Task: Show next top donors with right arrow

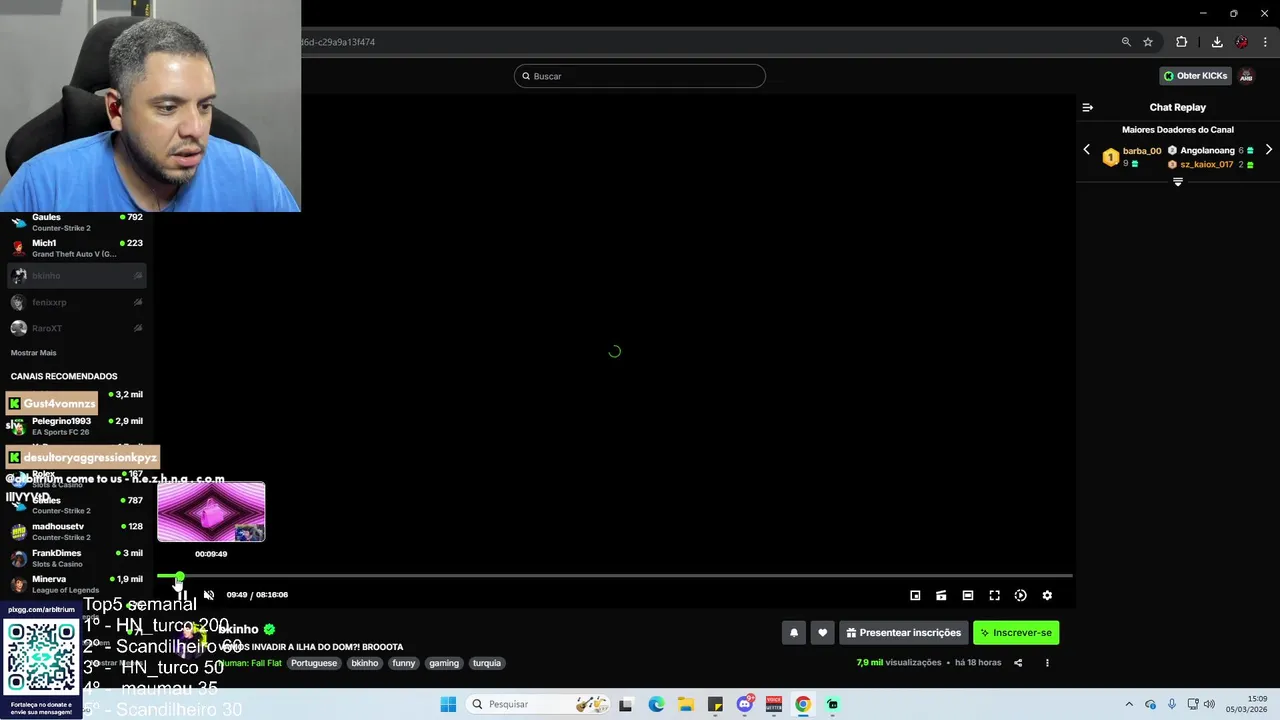Action: [x=1269, y=150]
